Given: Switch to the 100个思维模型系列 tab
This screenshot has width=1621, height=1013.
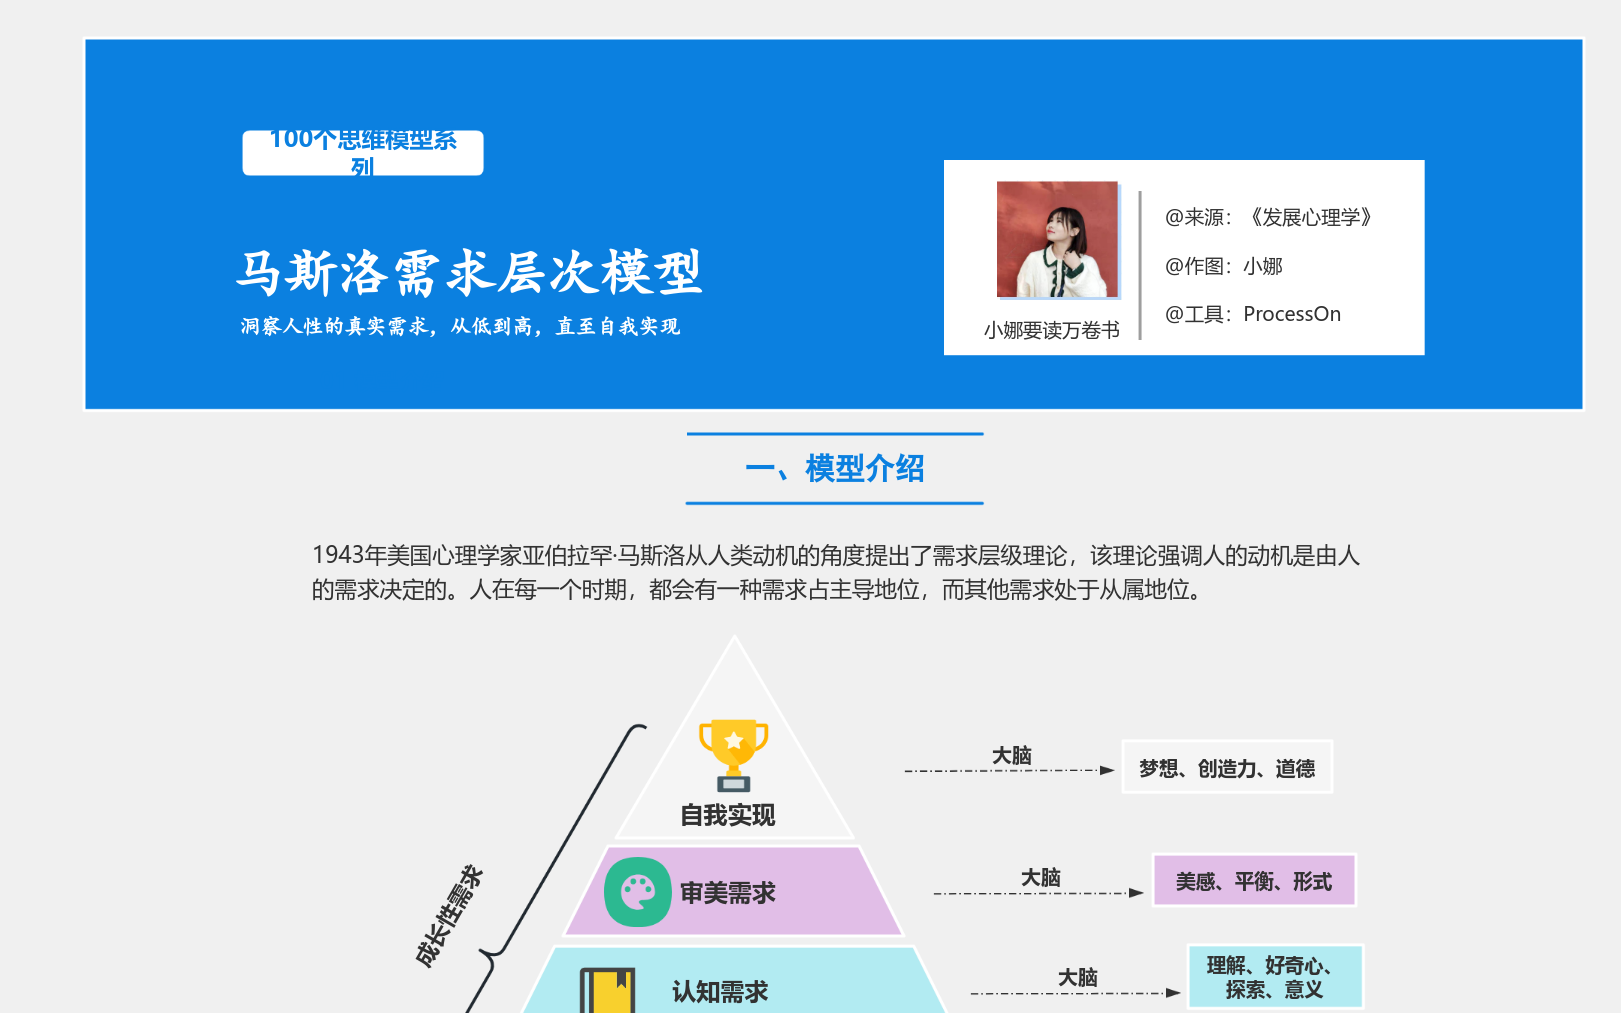Looking at the screenshot, I should pyautogui.click(x=362, y=150).
